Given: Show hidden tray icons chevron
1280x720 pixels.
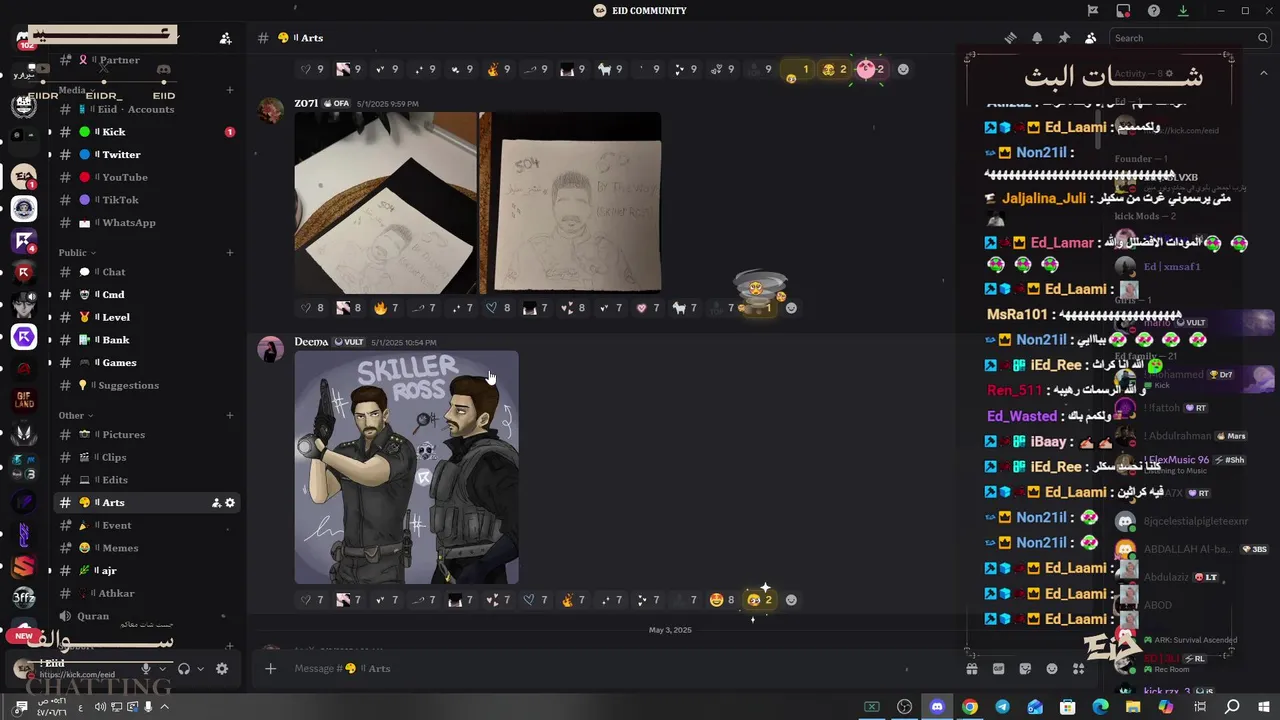Looking at the screenshot, I should [x=165, y=707].
